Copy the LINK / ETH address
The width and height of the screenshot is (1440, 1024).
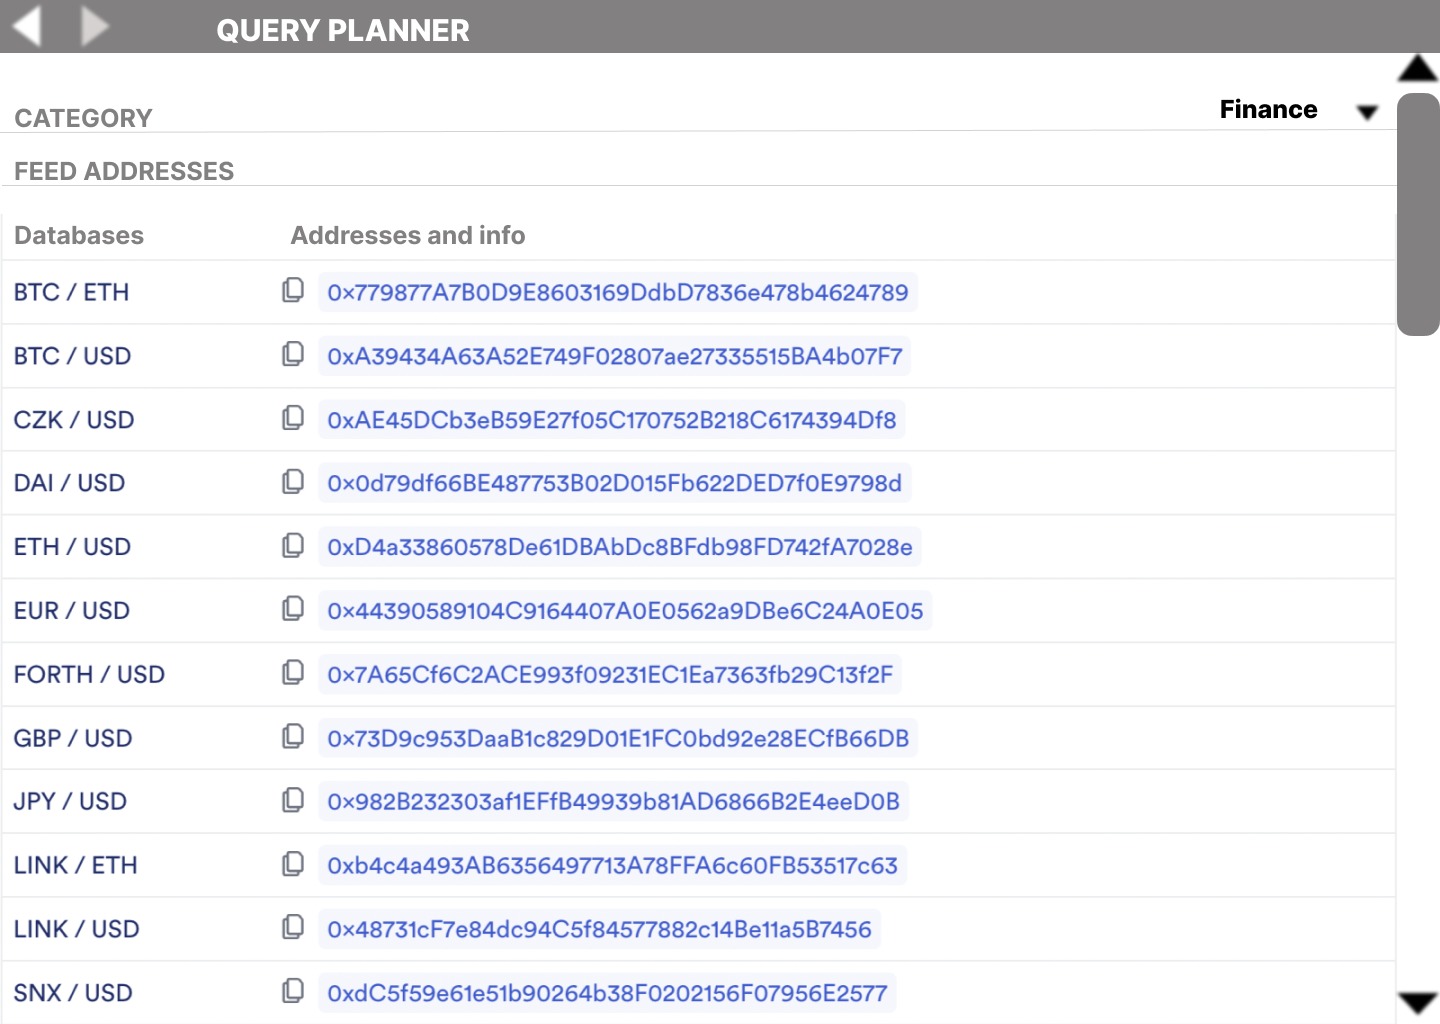click(293, 864)
